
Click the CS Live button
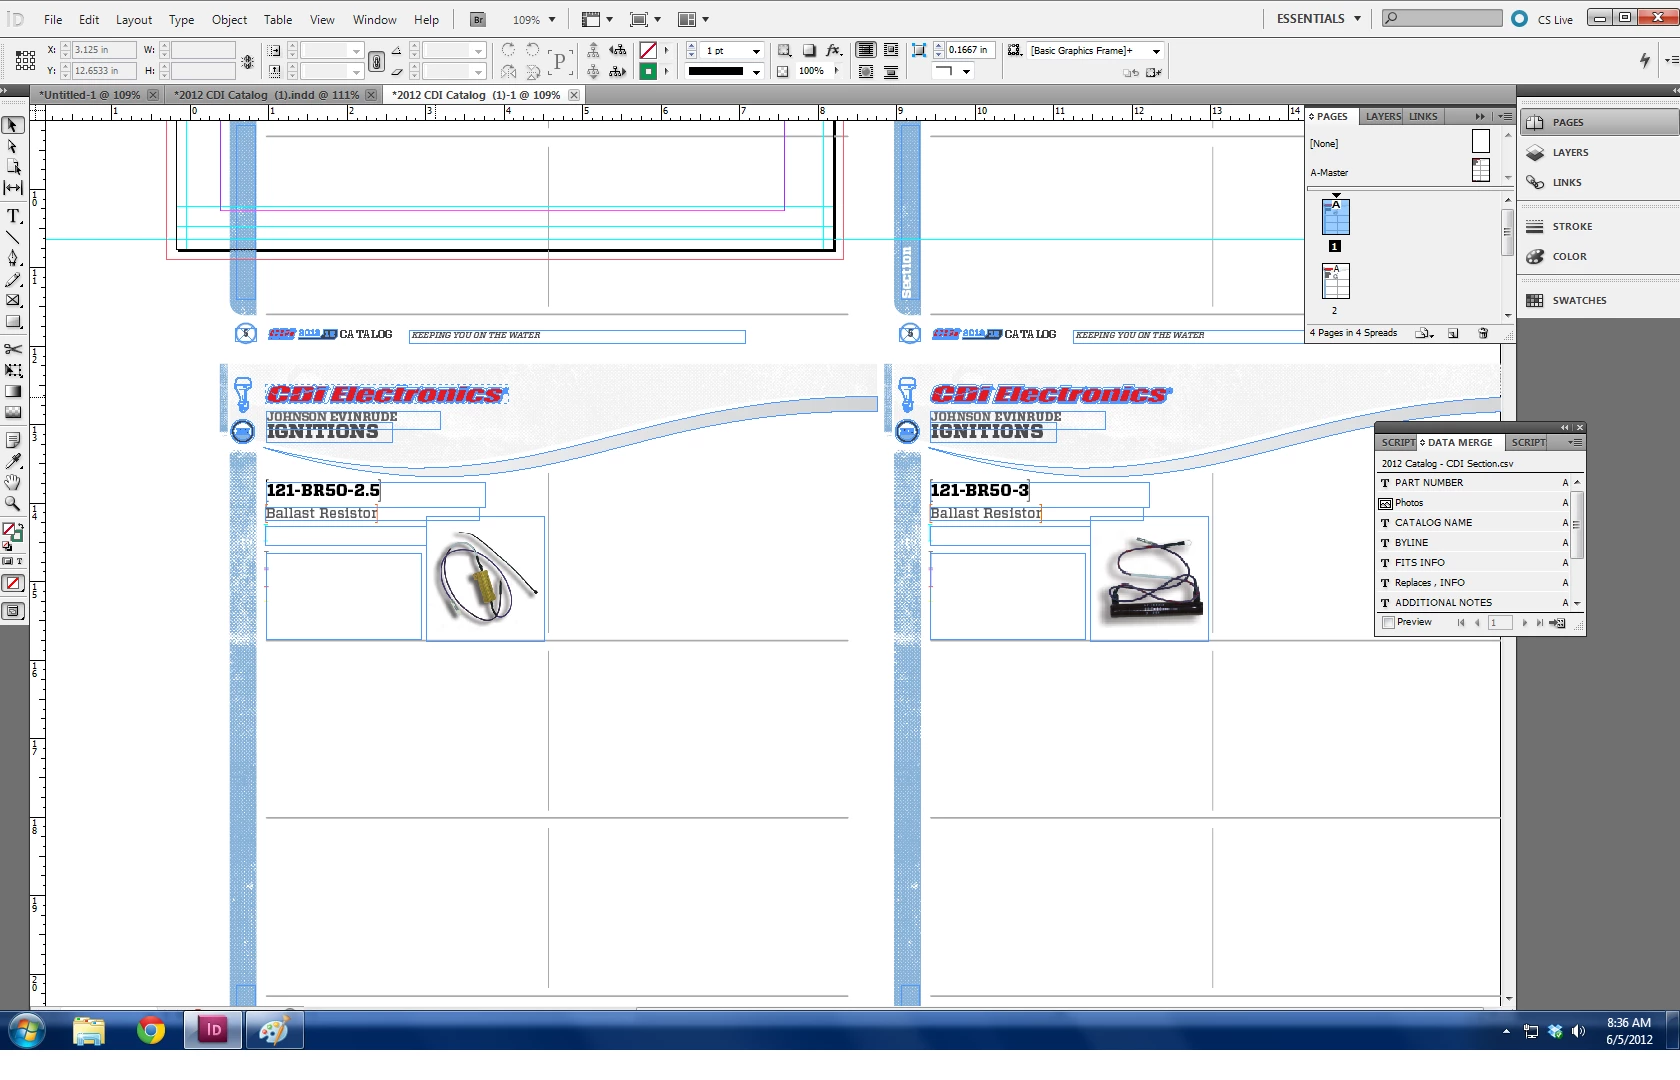[1542, 19]
